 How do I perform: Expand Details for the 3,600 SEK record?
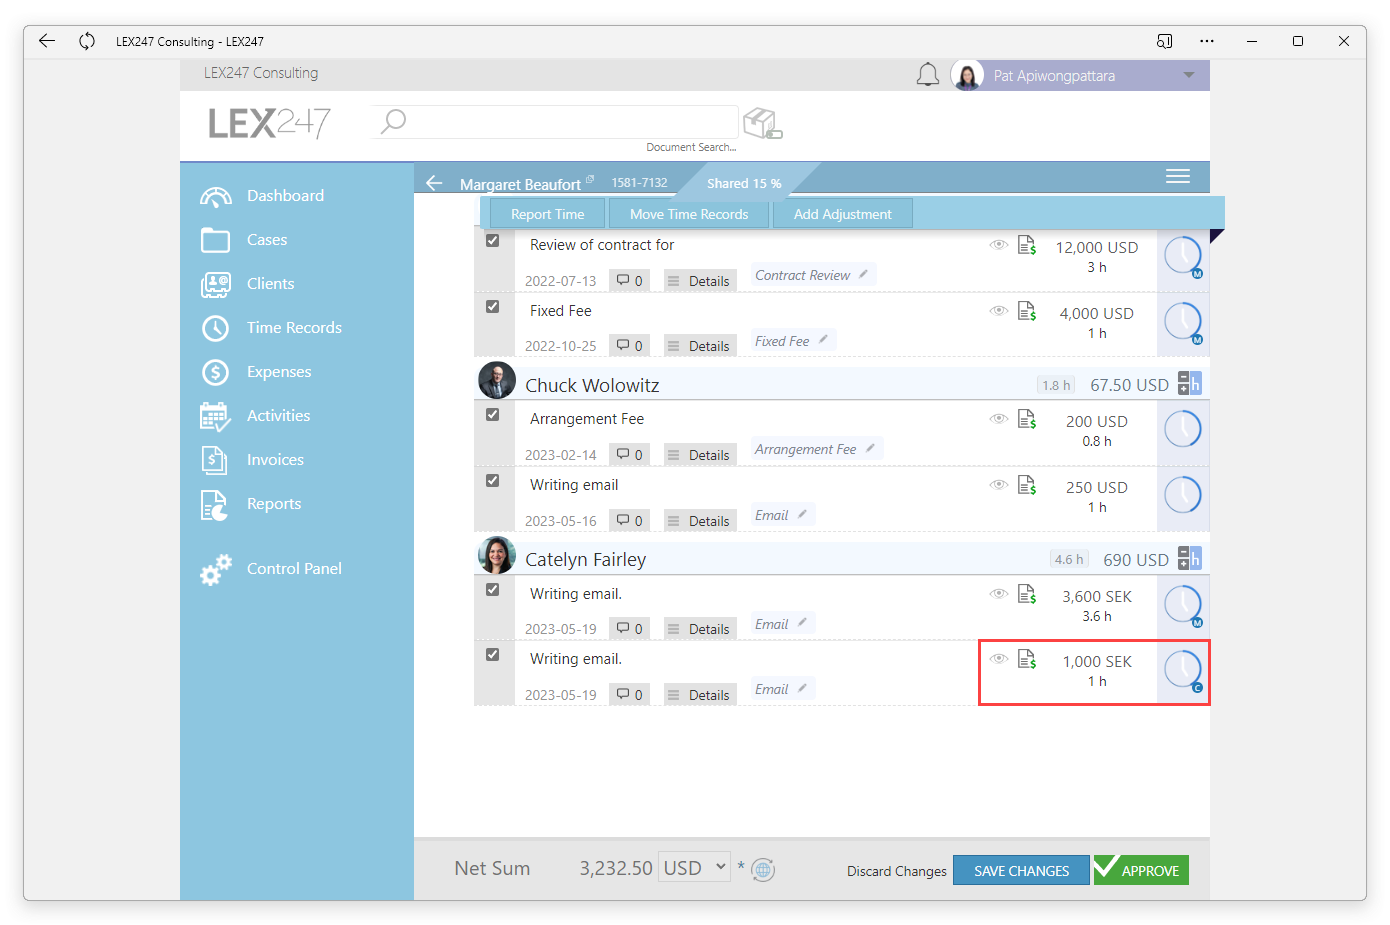point(699,629)
